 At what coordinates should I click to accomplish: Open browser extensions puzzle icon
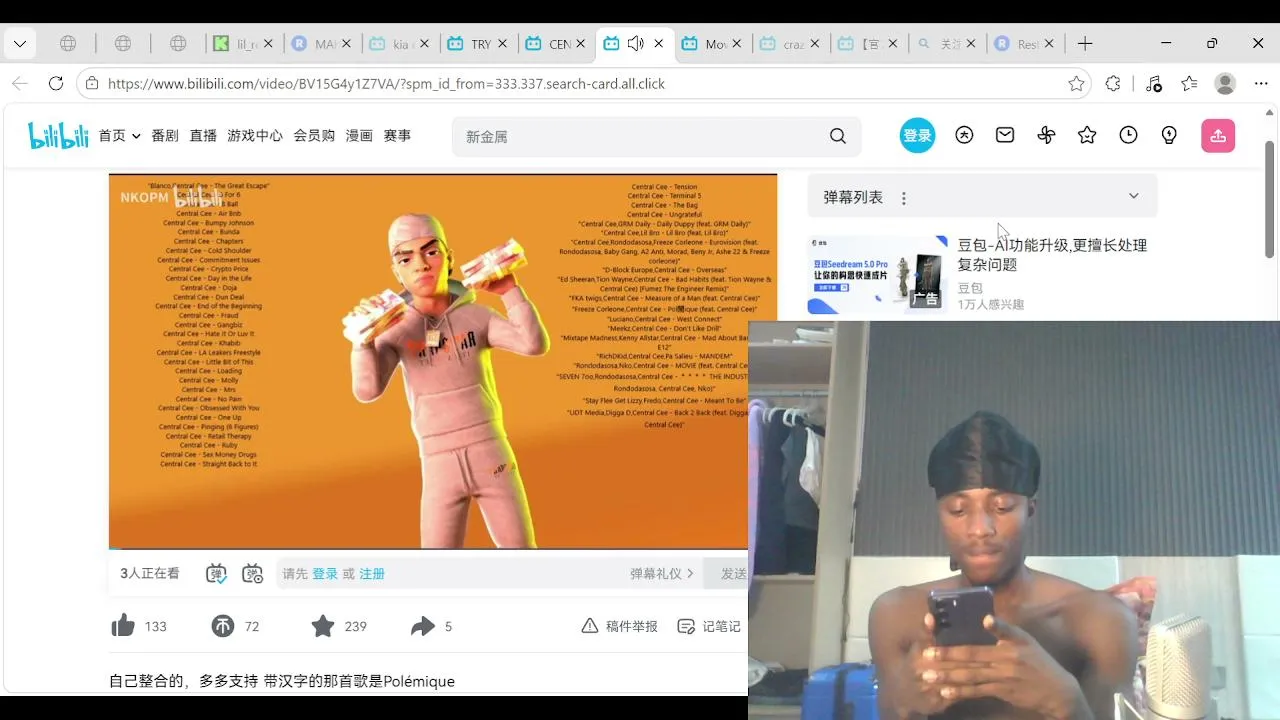1113,84
